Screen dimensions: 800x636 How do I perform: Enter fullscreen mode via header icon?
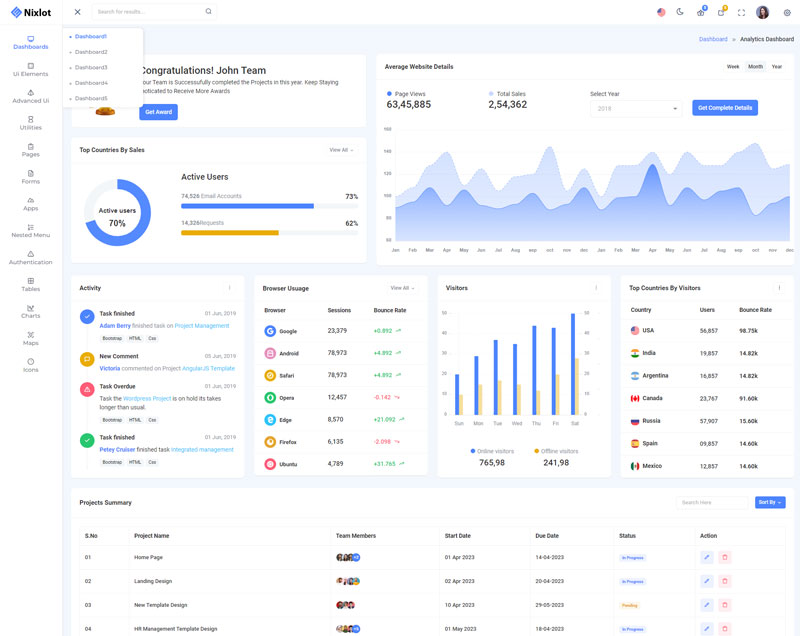click(x=741, y=12)
